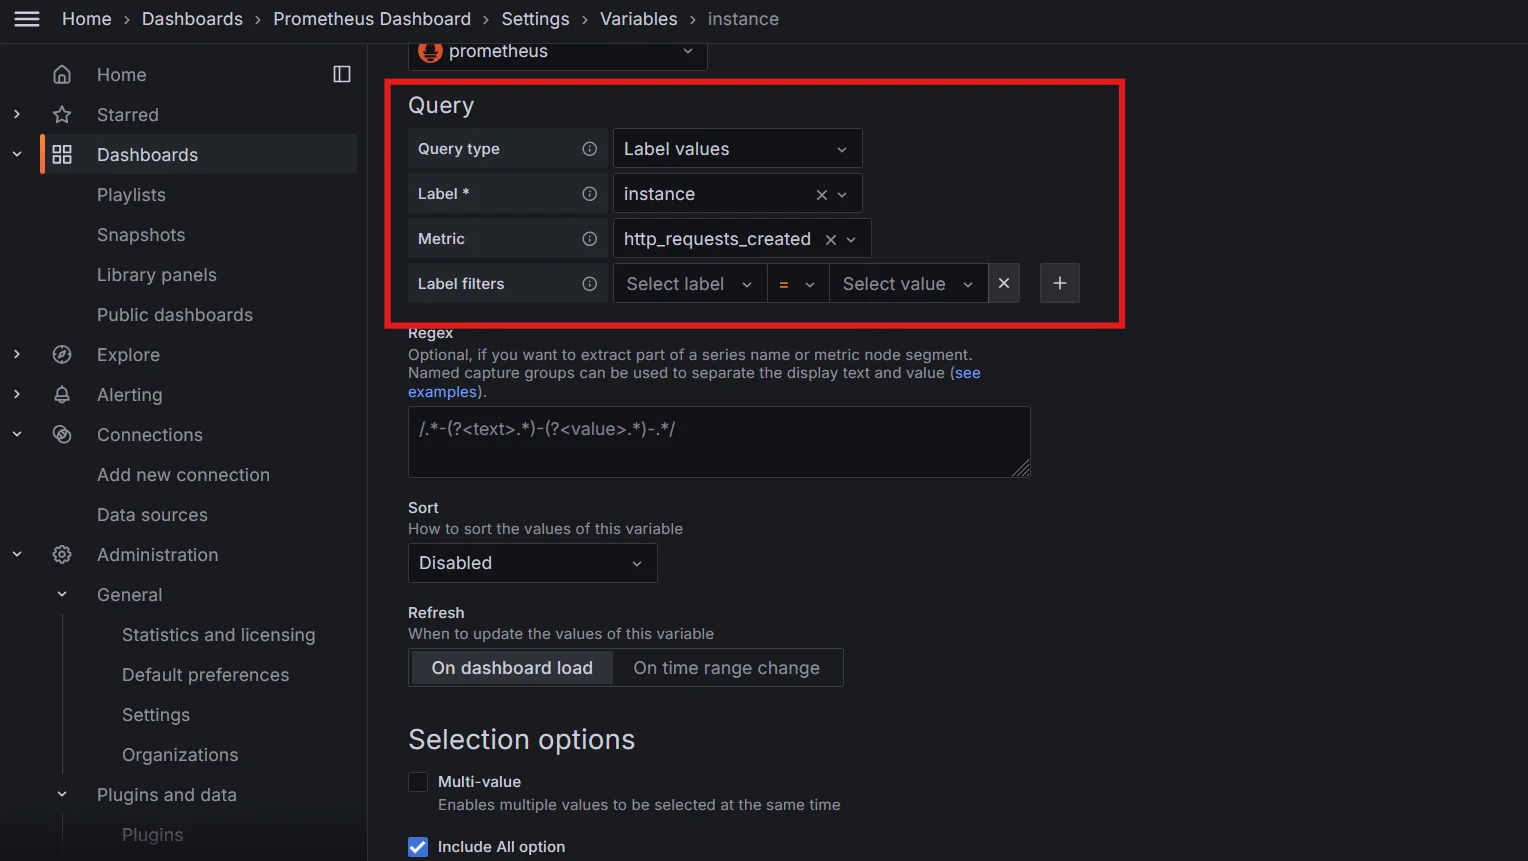The image size is (1528, 861).
Task: Open Library panels in sidebar
Action: tap(157, 275)
